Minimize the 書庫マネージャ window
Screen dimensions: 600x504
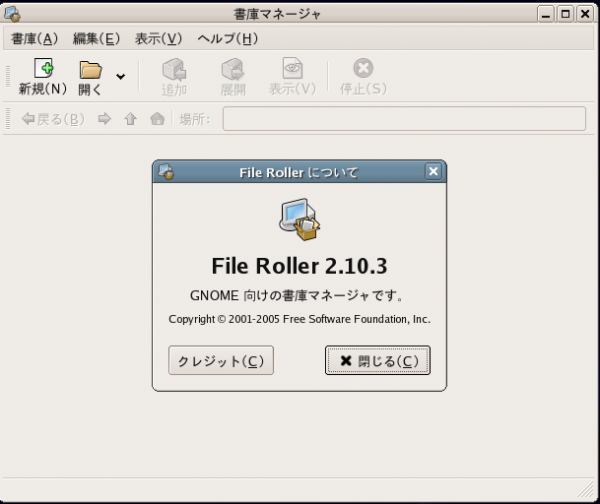pos(546,15)
